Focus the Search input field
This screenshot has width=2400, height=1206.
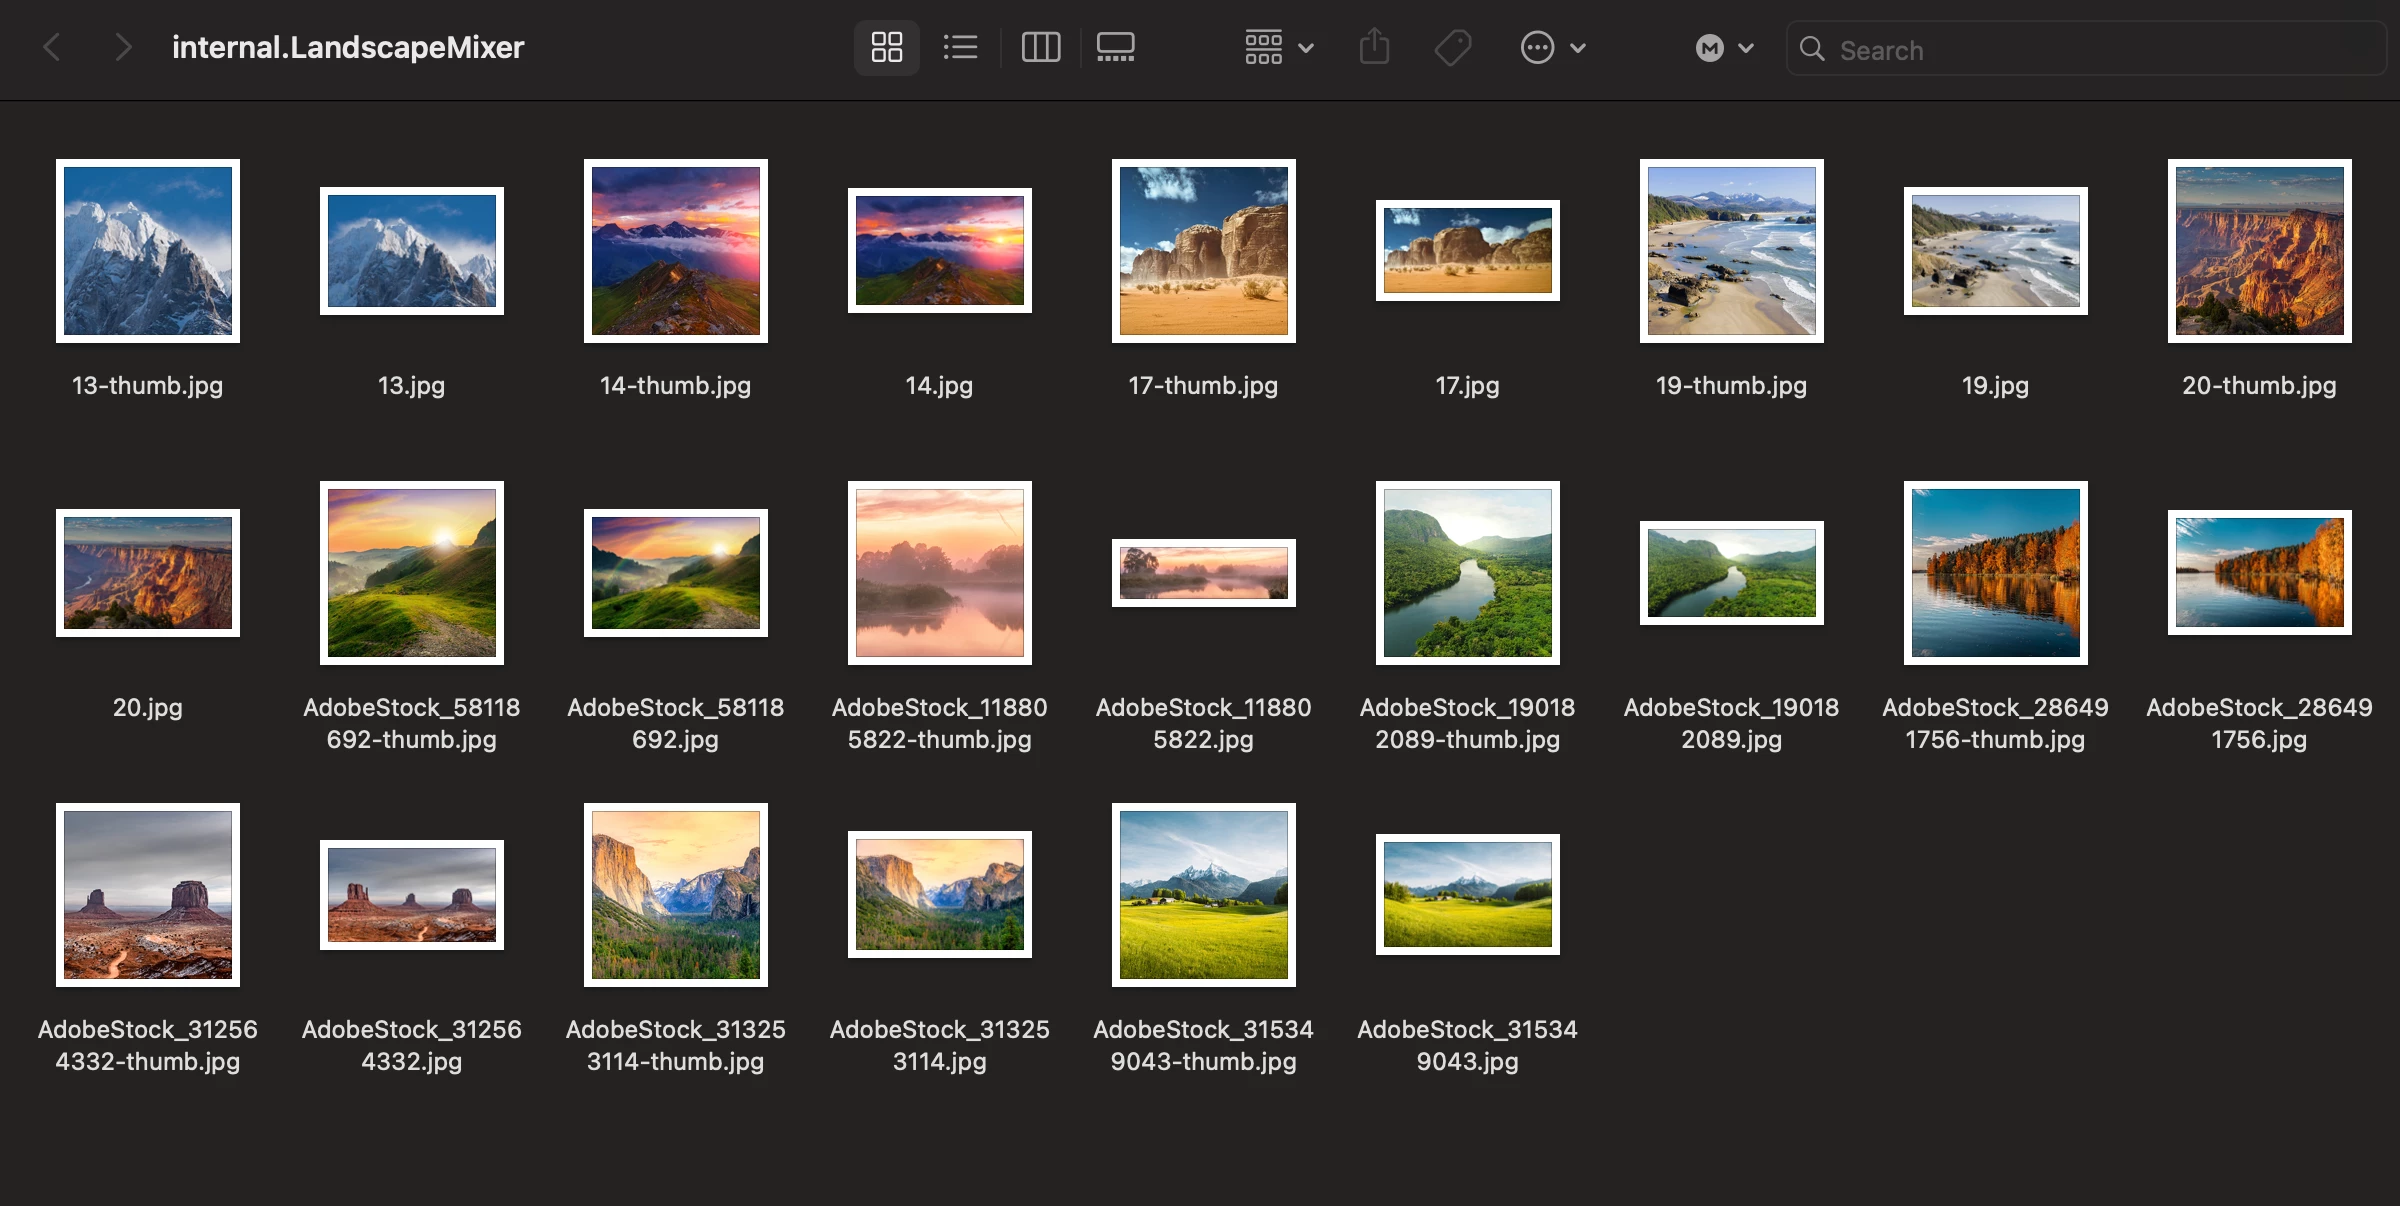tap(2100, 49)
